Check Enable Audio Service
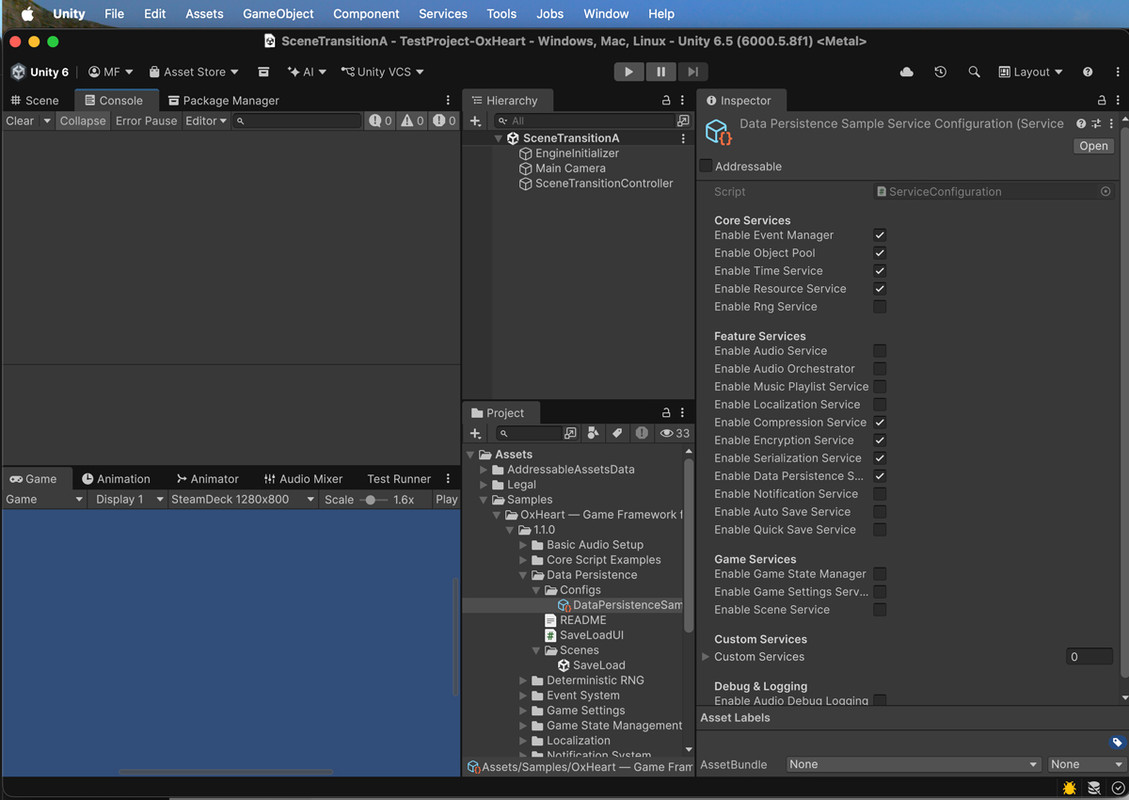 [880, 351]
